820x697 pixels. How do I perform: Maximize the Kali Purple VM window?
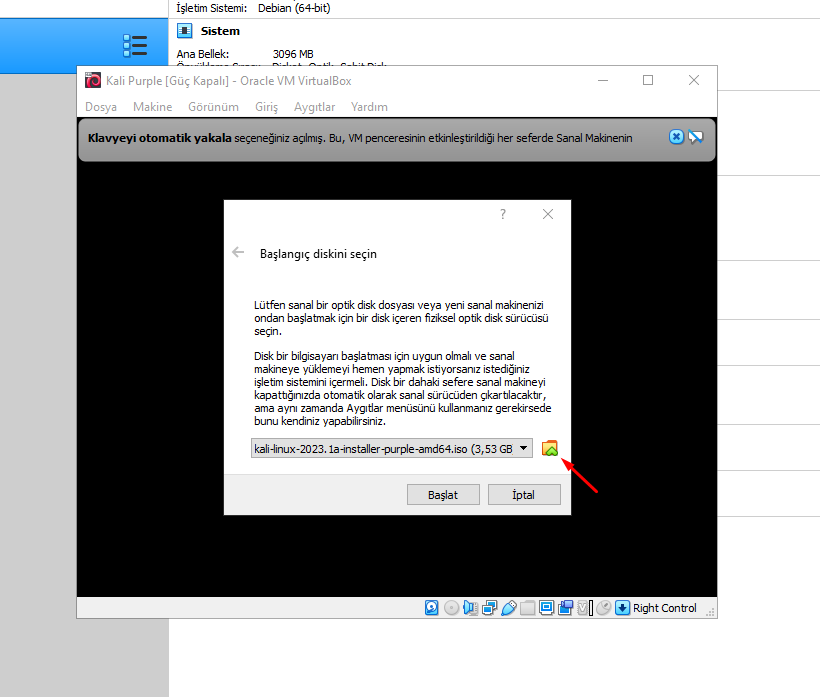coord(648,81)
